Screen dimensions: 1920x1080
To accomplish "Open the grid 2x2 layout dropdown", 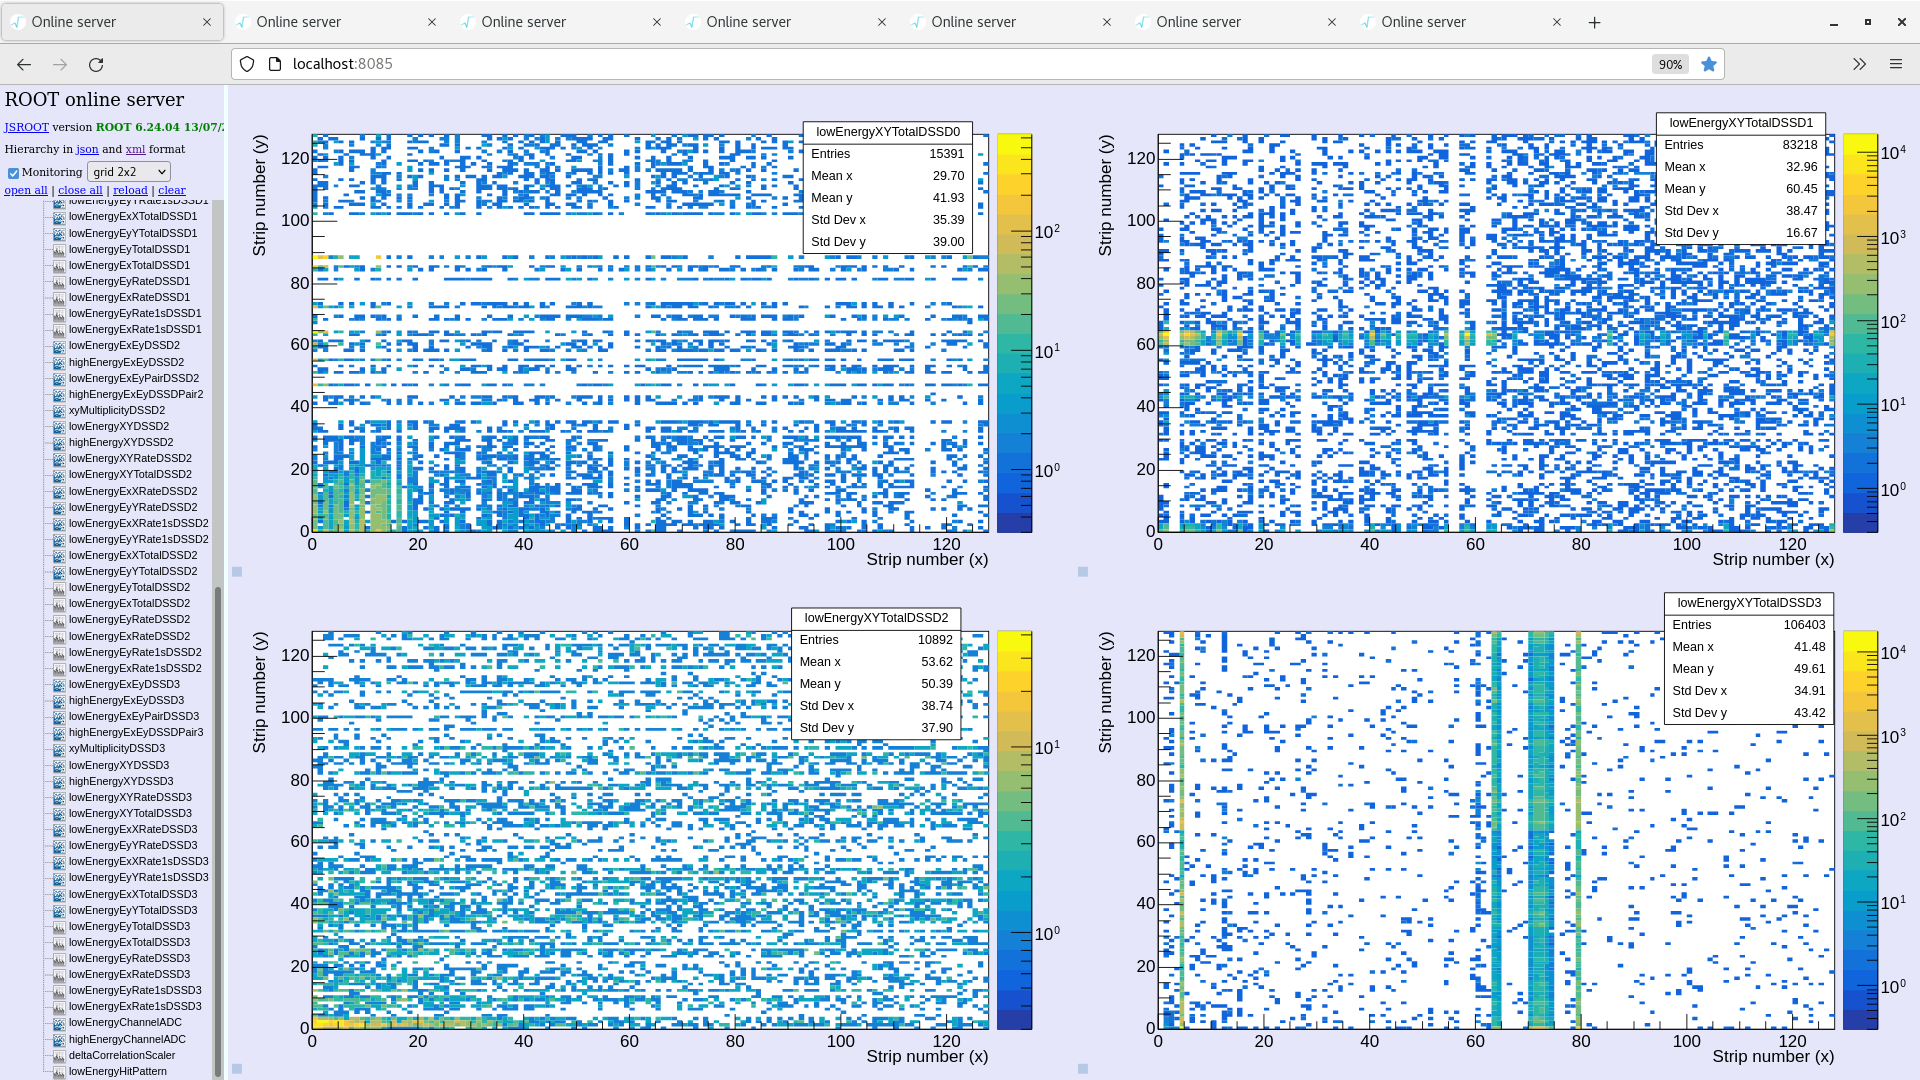I will click(x=129, y=172).
